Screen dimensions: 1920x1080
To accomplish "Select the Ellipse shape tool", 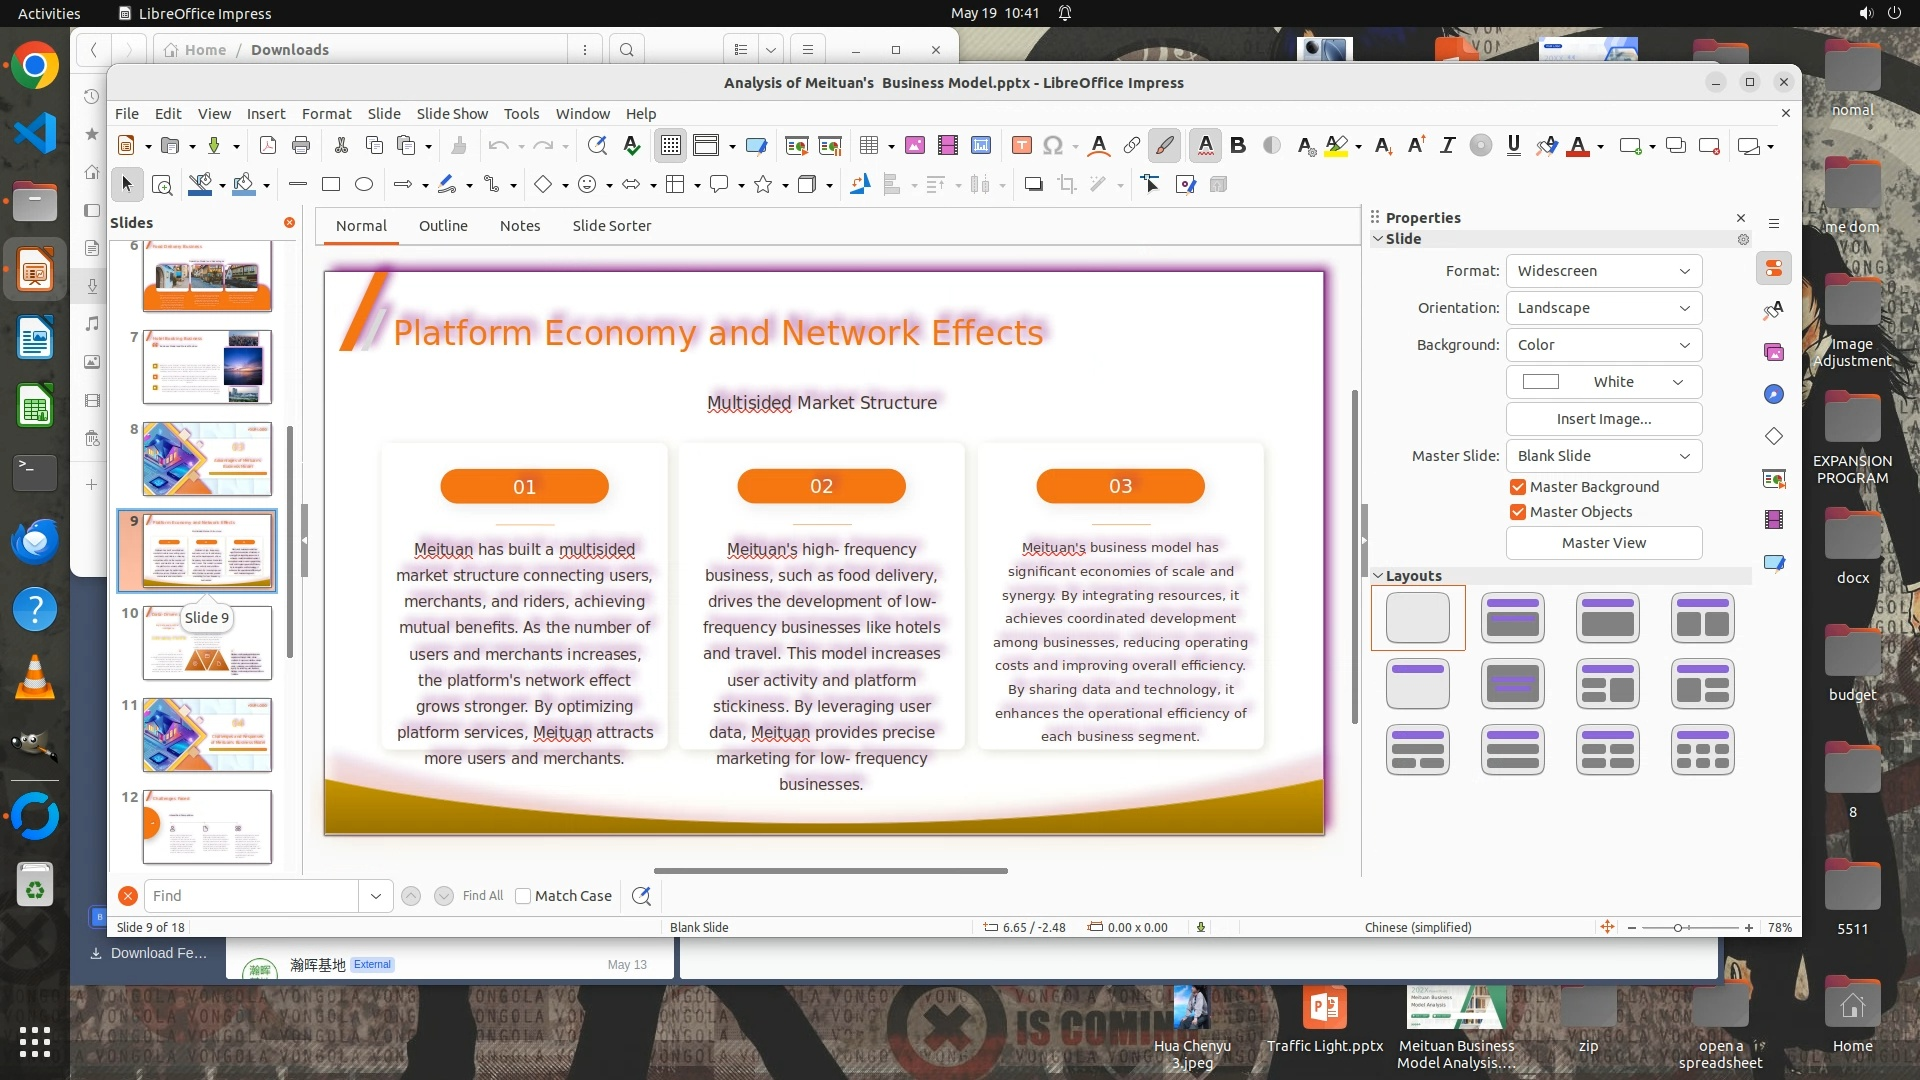I will (364, 185).
